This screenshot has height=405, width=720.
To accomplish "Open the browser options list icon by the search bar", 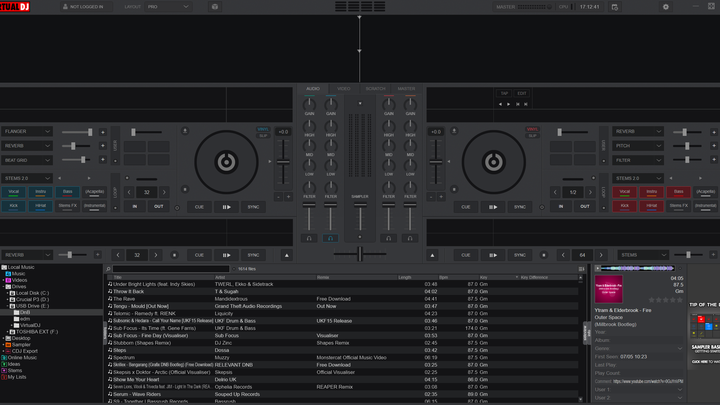I will [x=581, y=269].
